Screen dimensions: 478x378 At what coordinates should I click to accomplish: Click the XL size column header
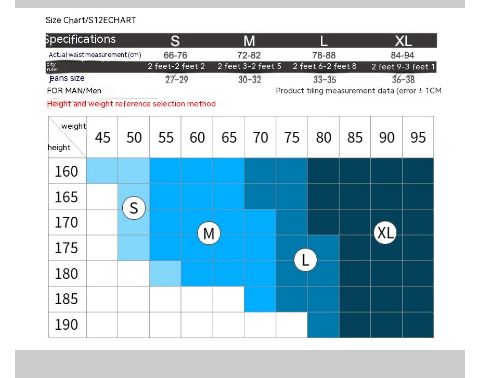click(403, 41)
